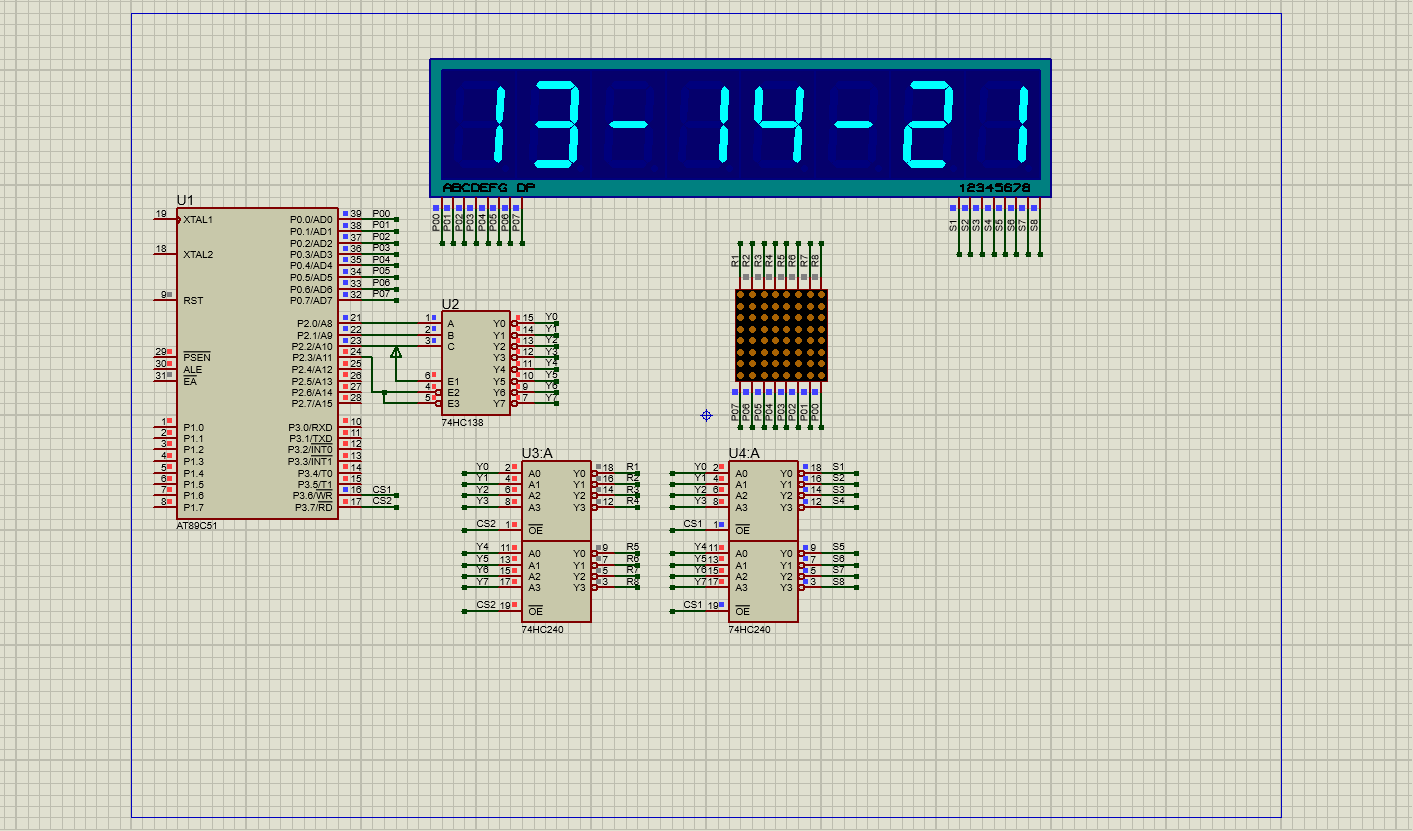
Task: Click the P1.7 pin label on U1
Action: pyautogui.click(x=193, y=507)
